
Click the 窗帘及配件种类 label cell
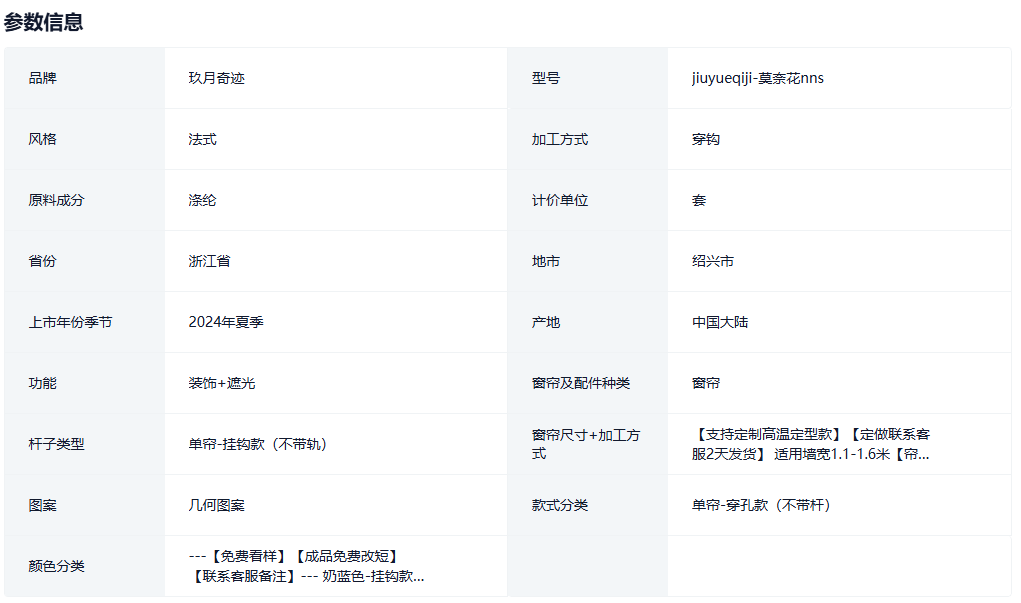(580, 383)
